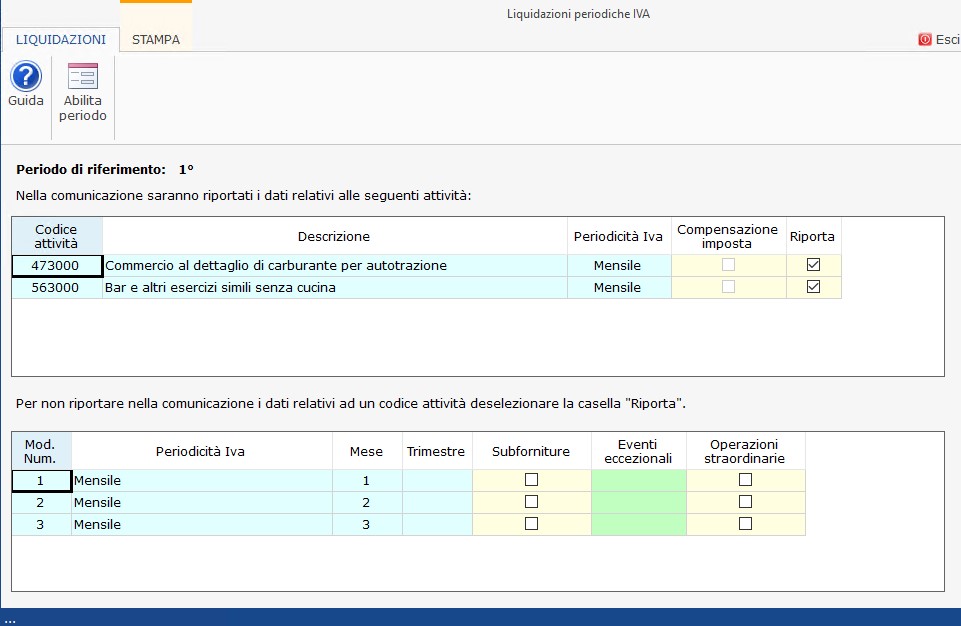Screen dimensions: 961x626
Task: Select the Bar e altri esercizi description cell
Action: 334,287
